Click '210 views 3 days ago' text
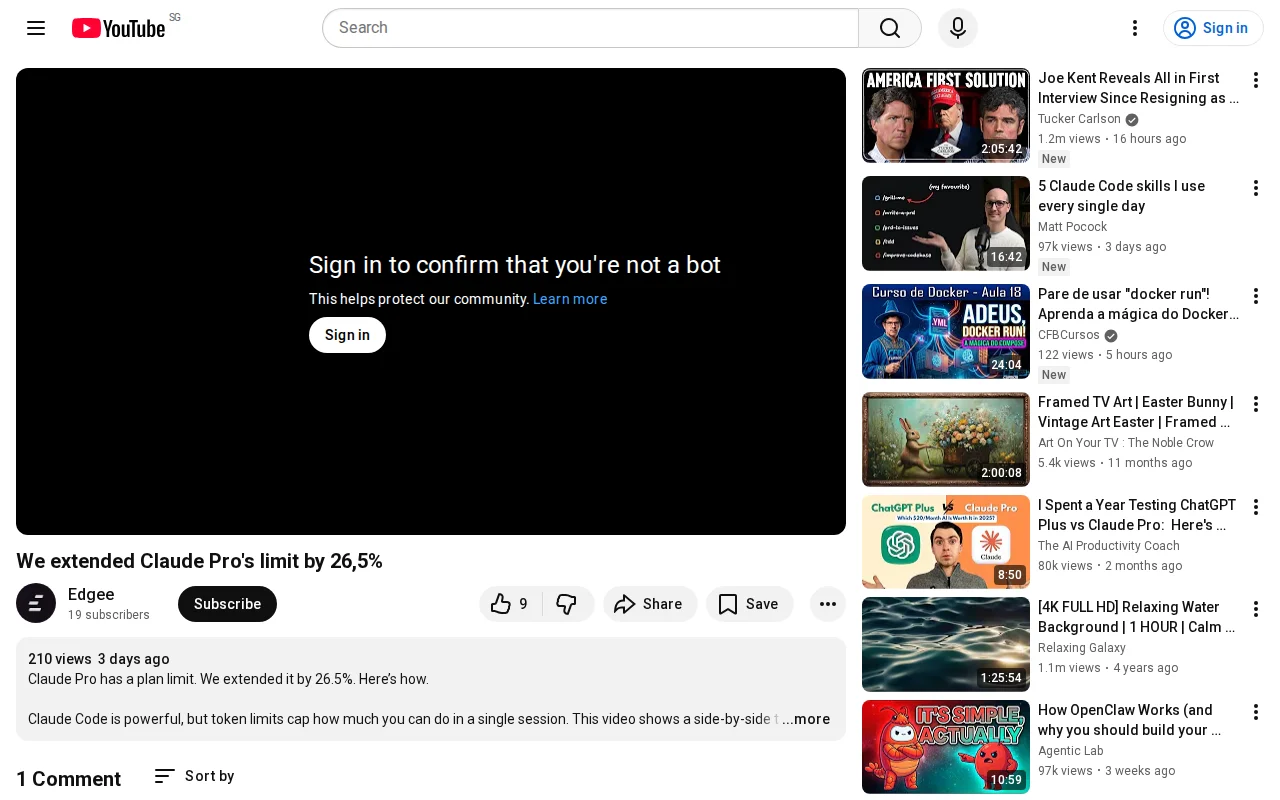 [x=99, y=659]
